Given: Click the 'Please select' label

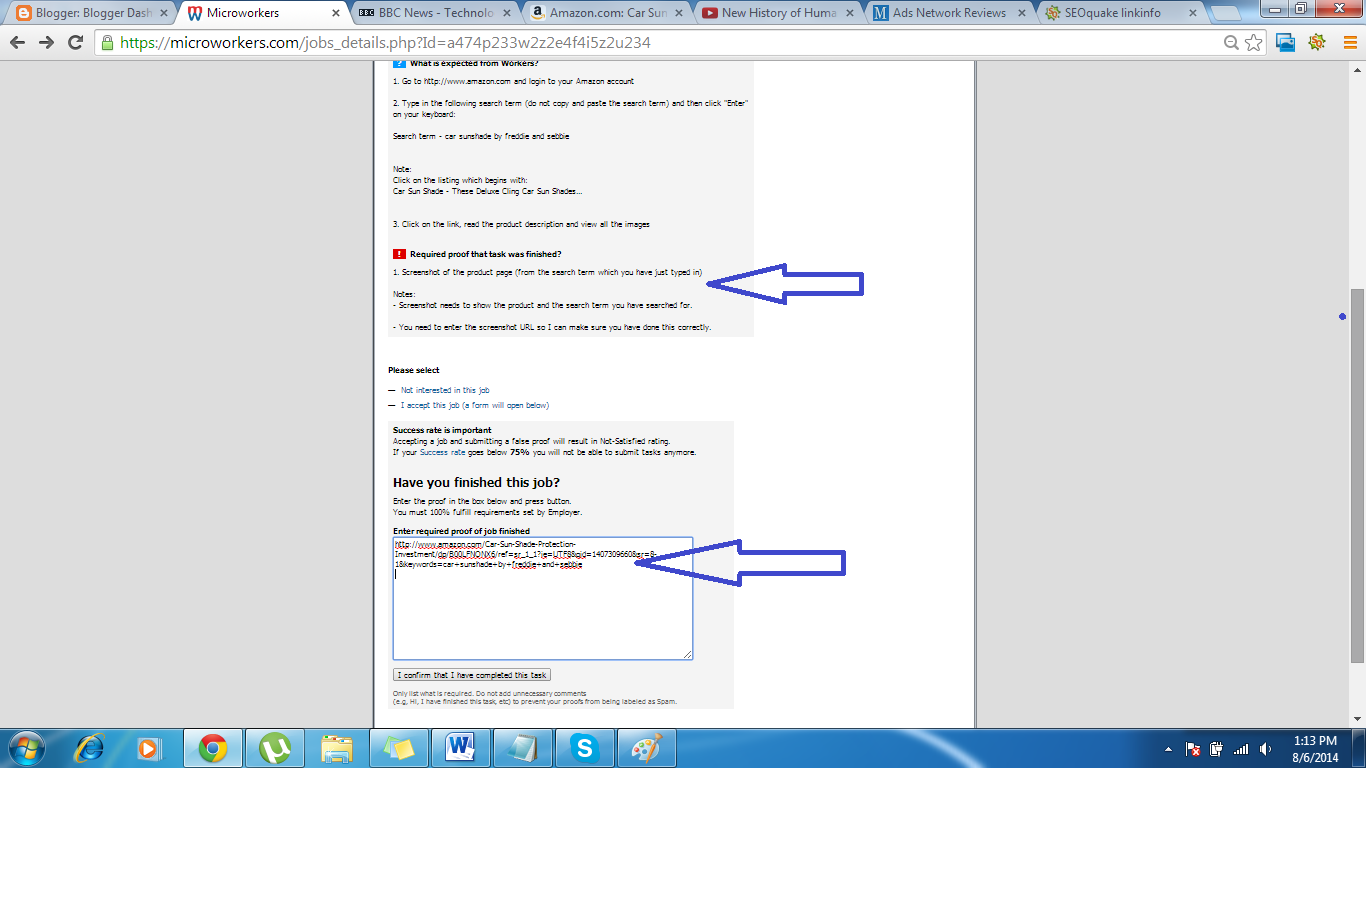Looking at the screenshot, I should coord(414,370).
